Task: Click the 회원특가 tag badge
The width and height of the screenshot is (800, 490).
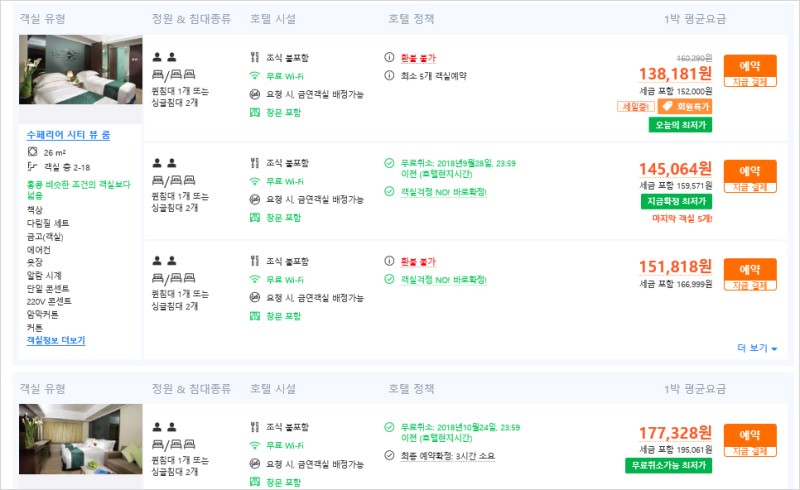Action: pyautogui.click(x=685, y=106)
